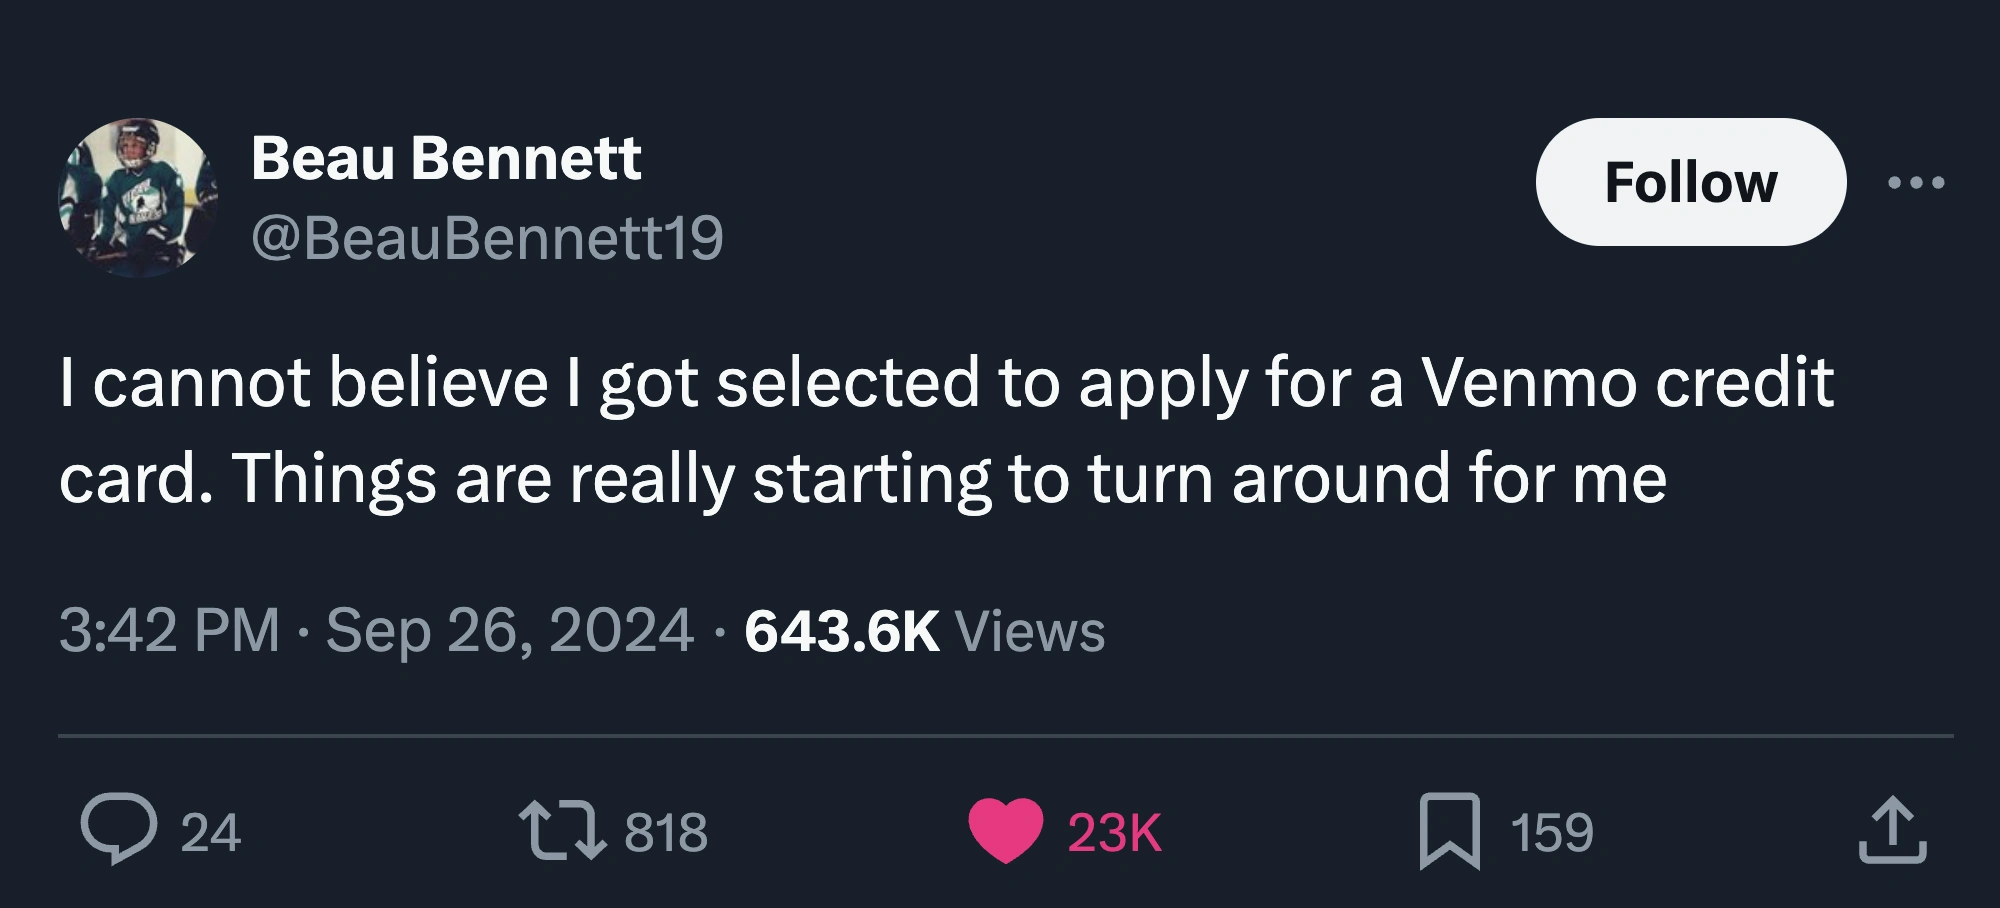This screenshot has width=2000, height=908.
Task: Share the tweet with the upload arrow icon
Action: (1892, 830)
